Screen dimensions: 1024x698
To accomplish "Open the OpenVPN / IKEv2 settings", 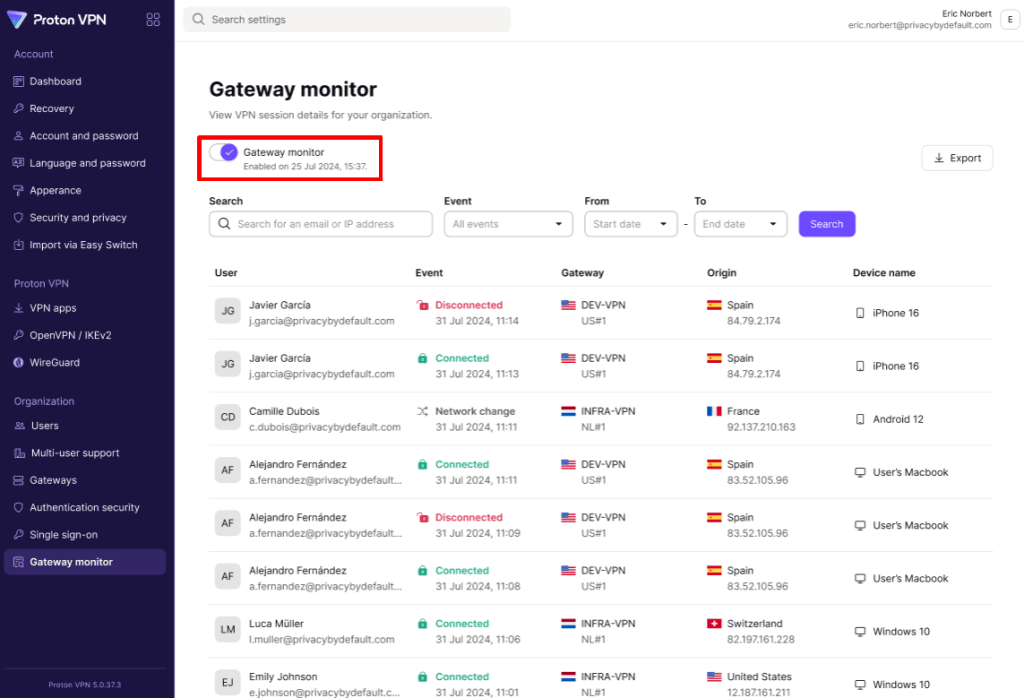I will tap(67, 335).
